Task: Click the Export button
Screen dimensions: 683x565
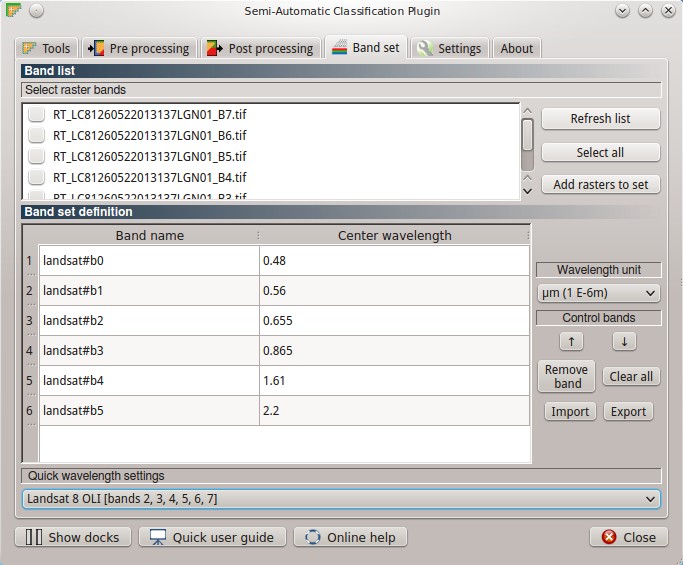Action: pyautogui.click(x=628, y=412)
